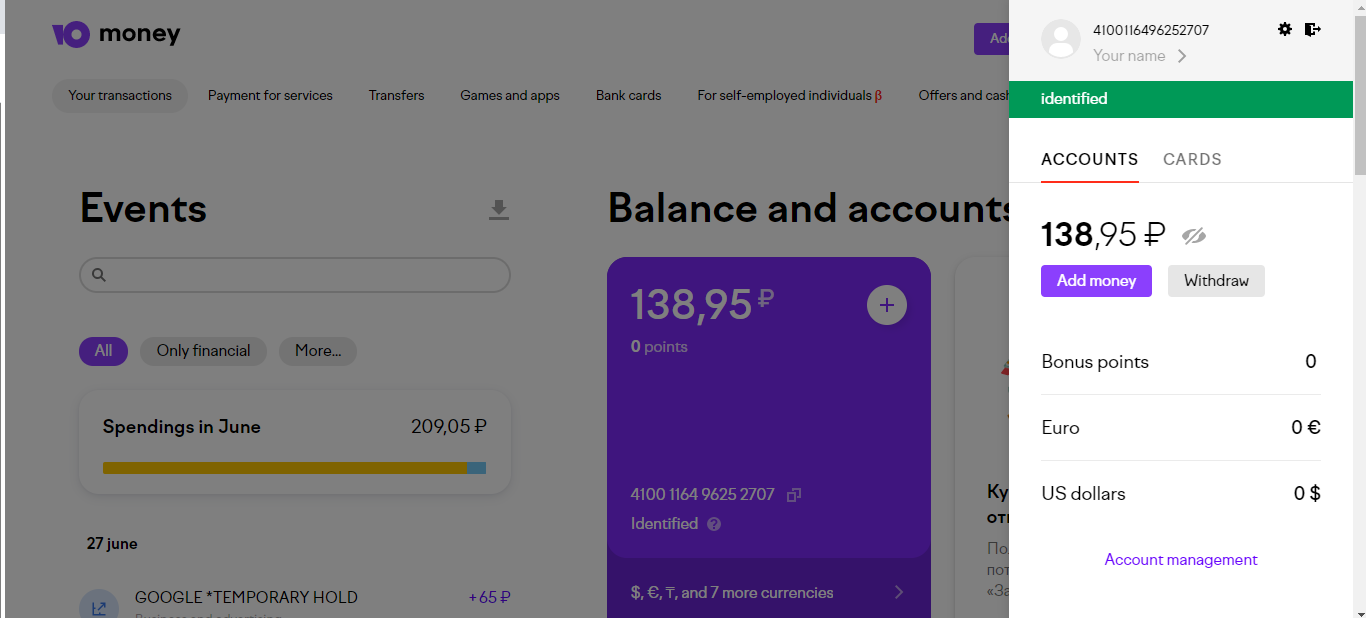Download events history using the download icon
The height and width of the screenshot is (618, 1366).
(x=498, y=210)
